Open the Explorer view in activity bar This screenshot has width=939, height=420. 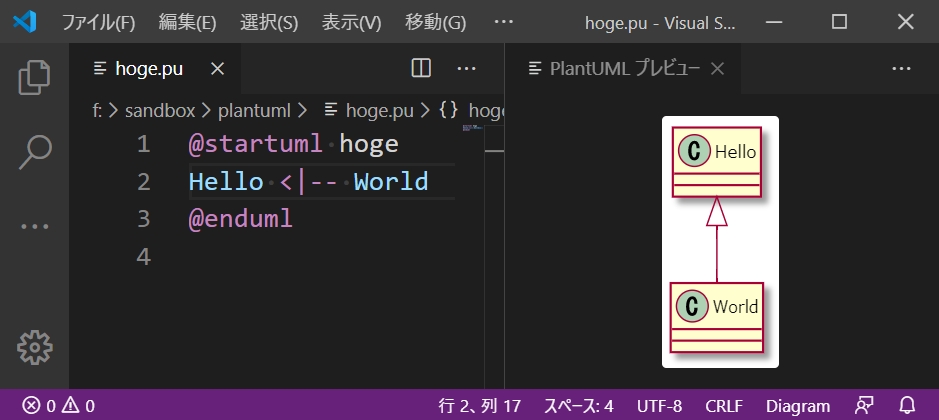pos(34,77)
